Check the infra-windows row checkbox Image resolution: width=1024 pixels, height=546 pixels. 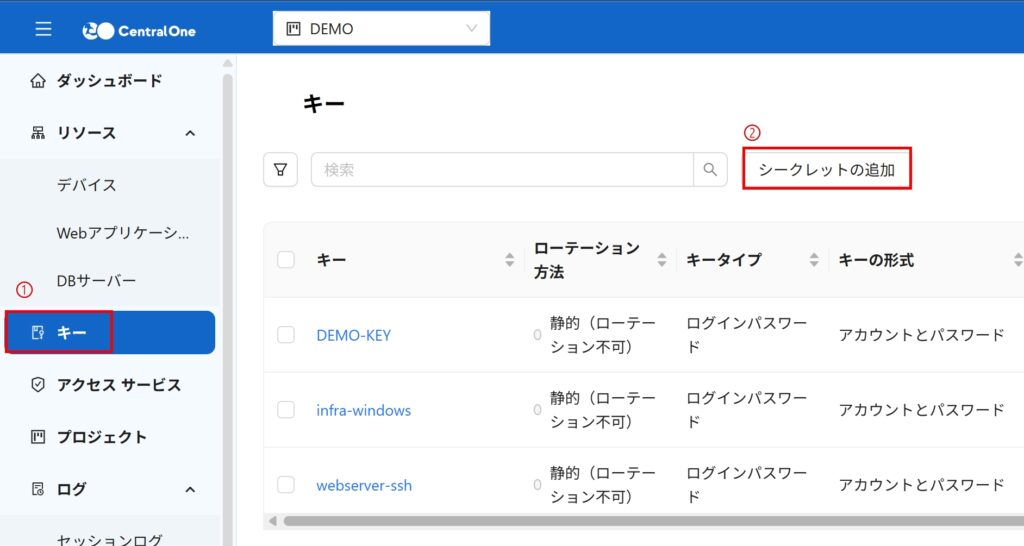tap(286, 410)
